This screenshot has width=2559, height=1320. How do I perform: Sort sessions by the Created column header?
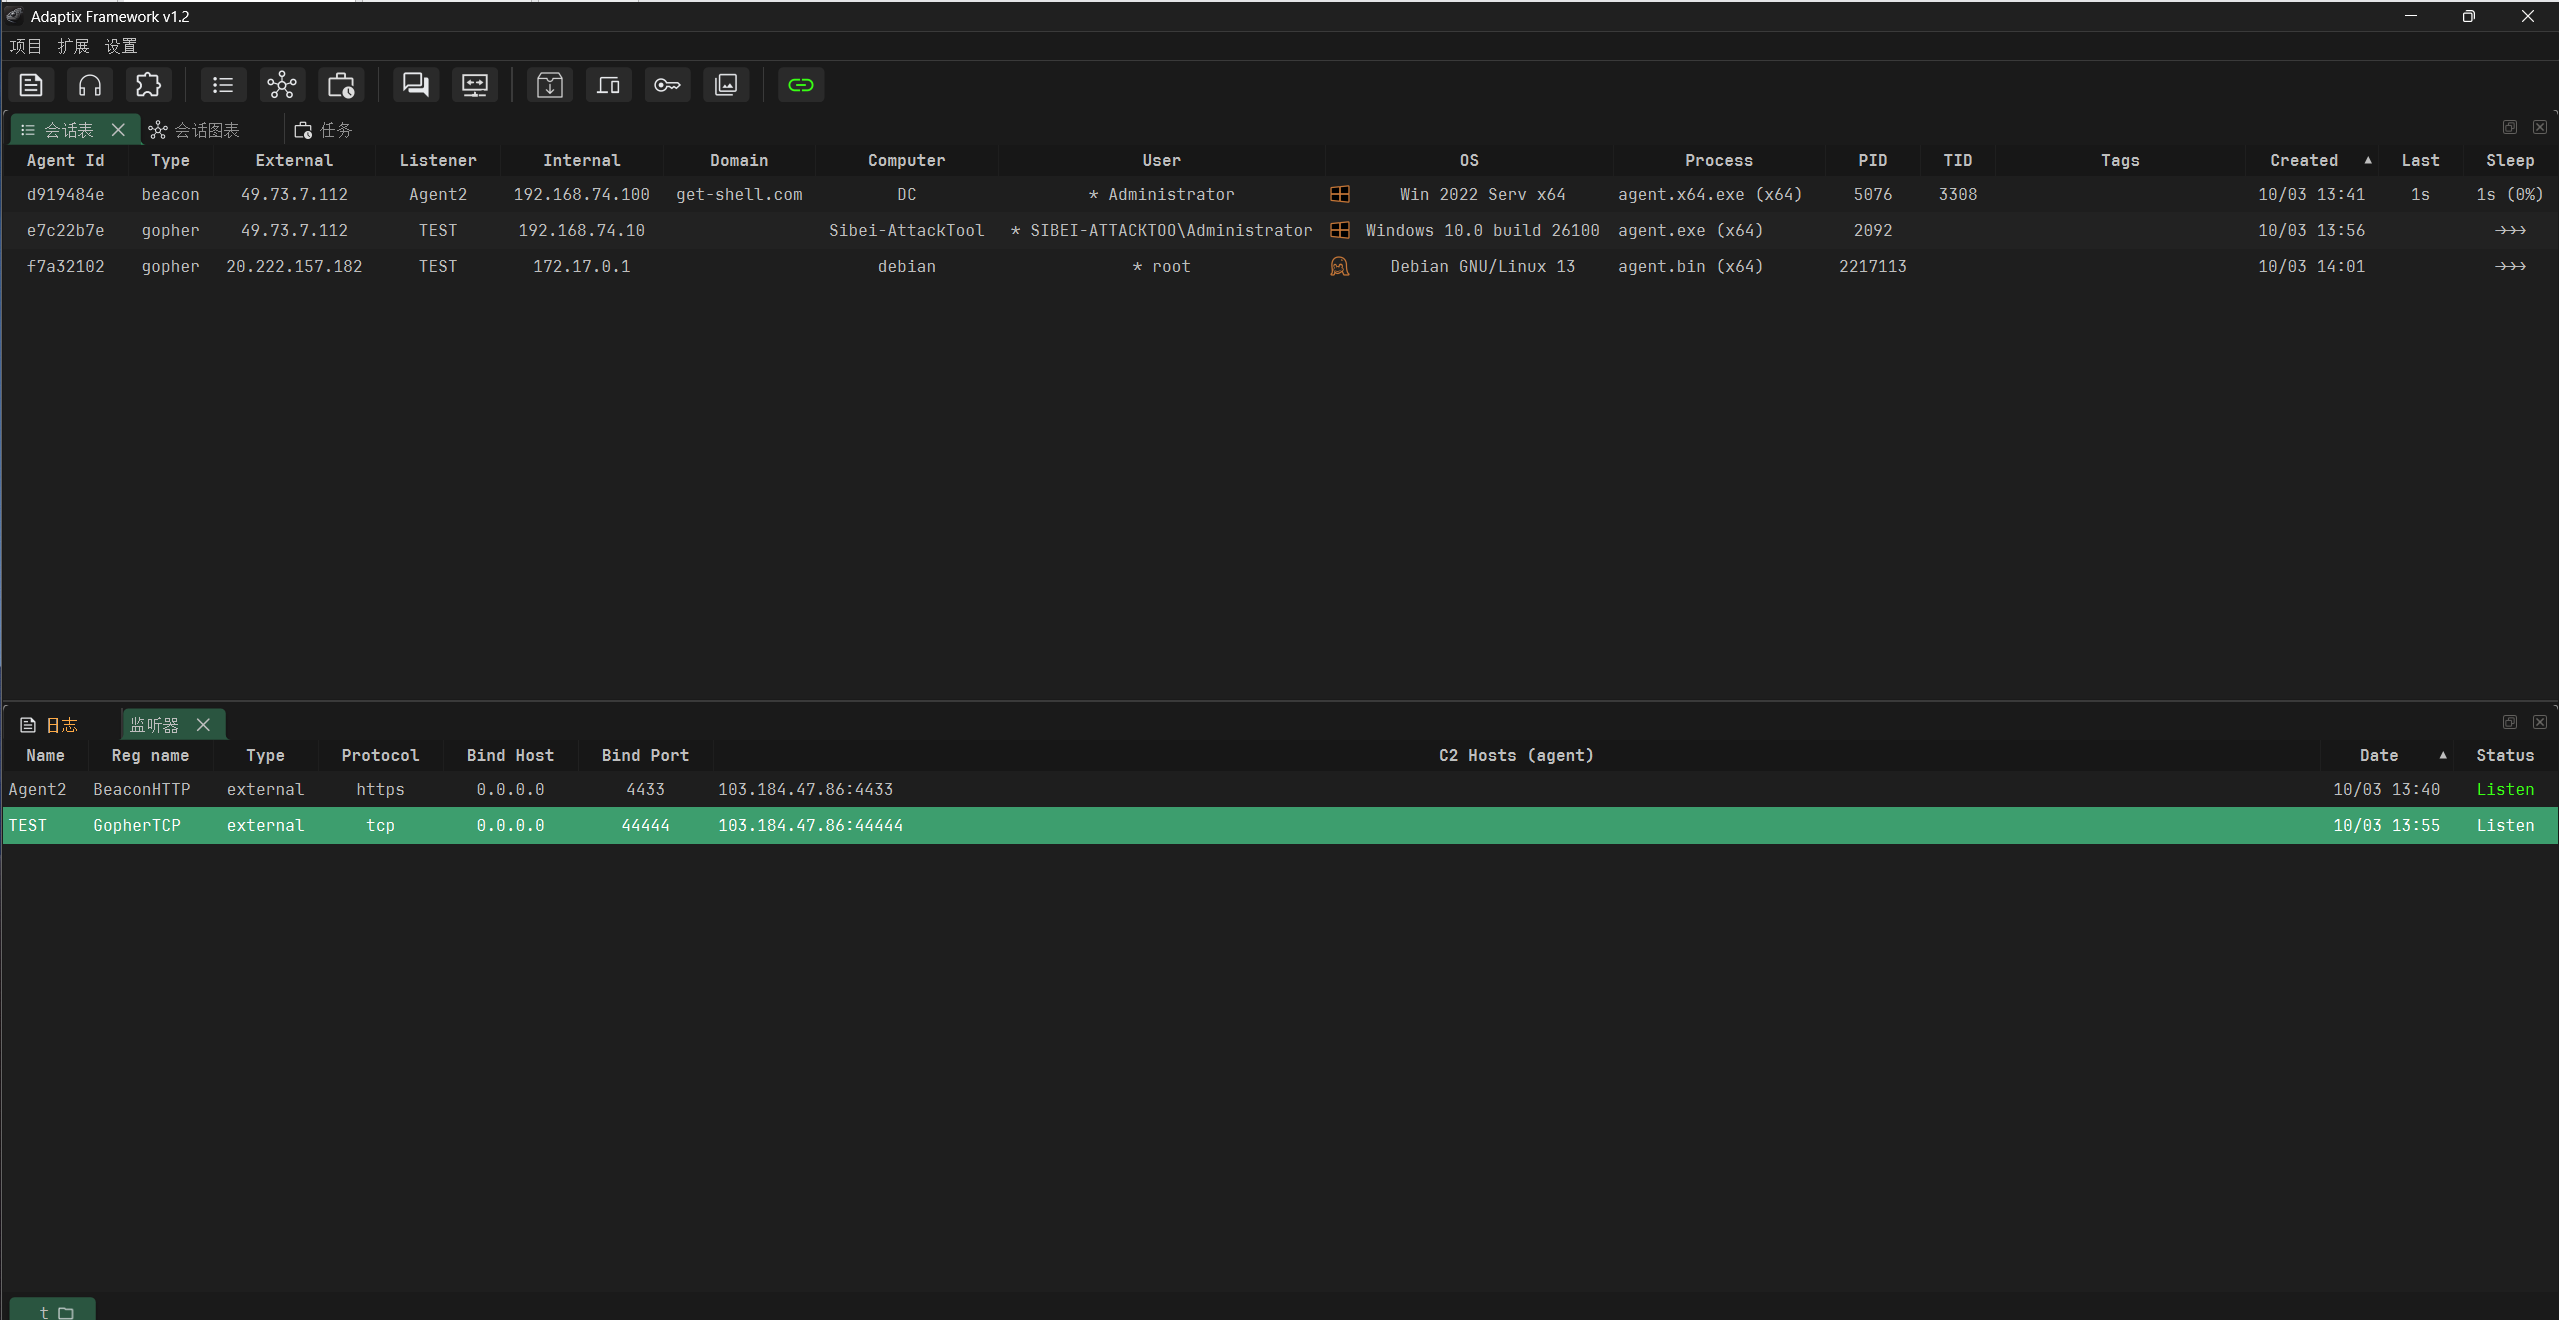point(2303,160)
